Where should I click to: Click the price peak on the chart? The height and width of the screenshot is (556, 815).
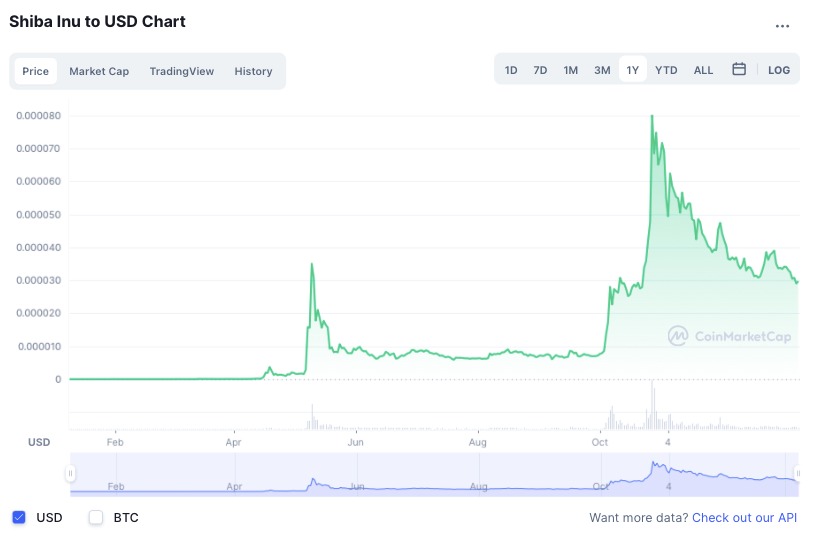(652, 116)
